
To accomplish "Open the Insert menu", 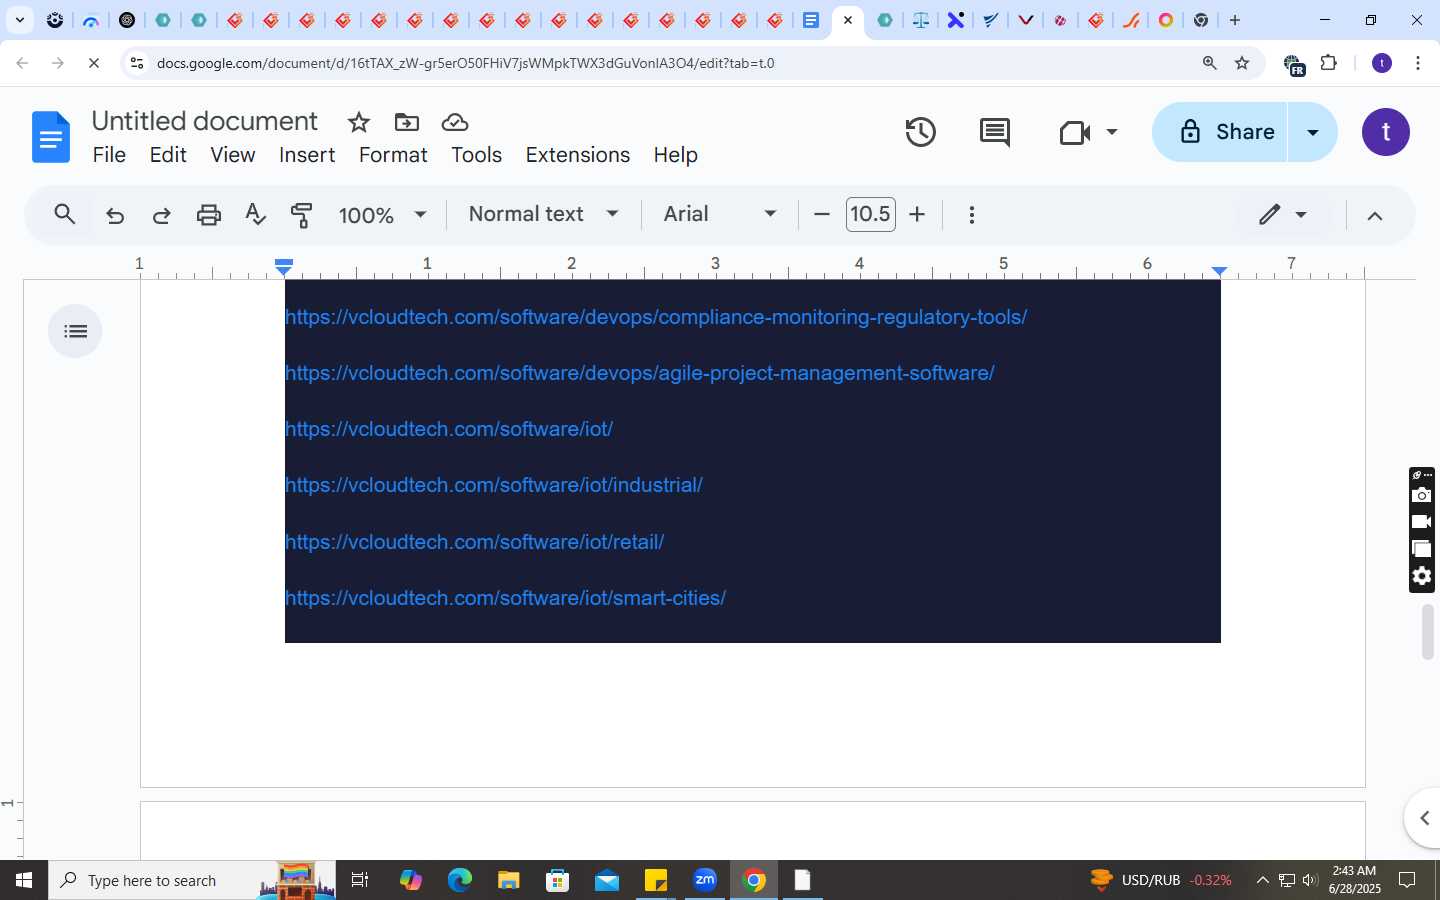I will (307, 155).
